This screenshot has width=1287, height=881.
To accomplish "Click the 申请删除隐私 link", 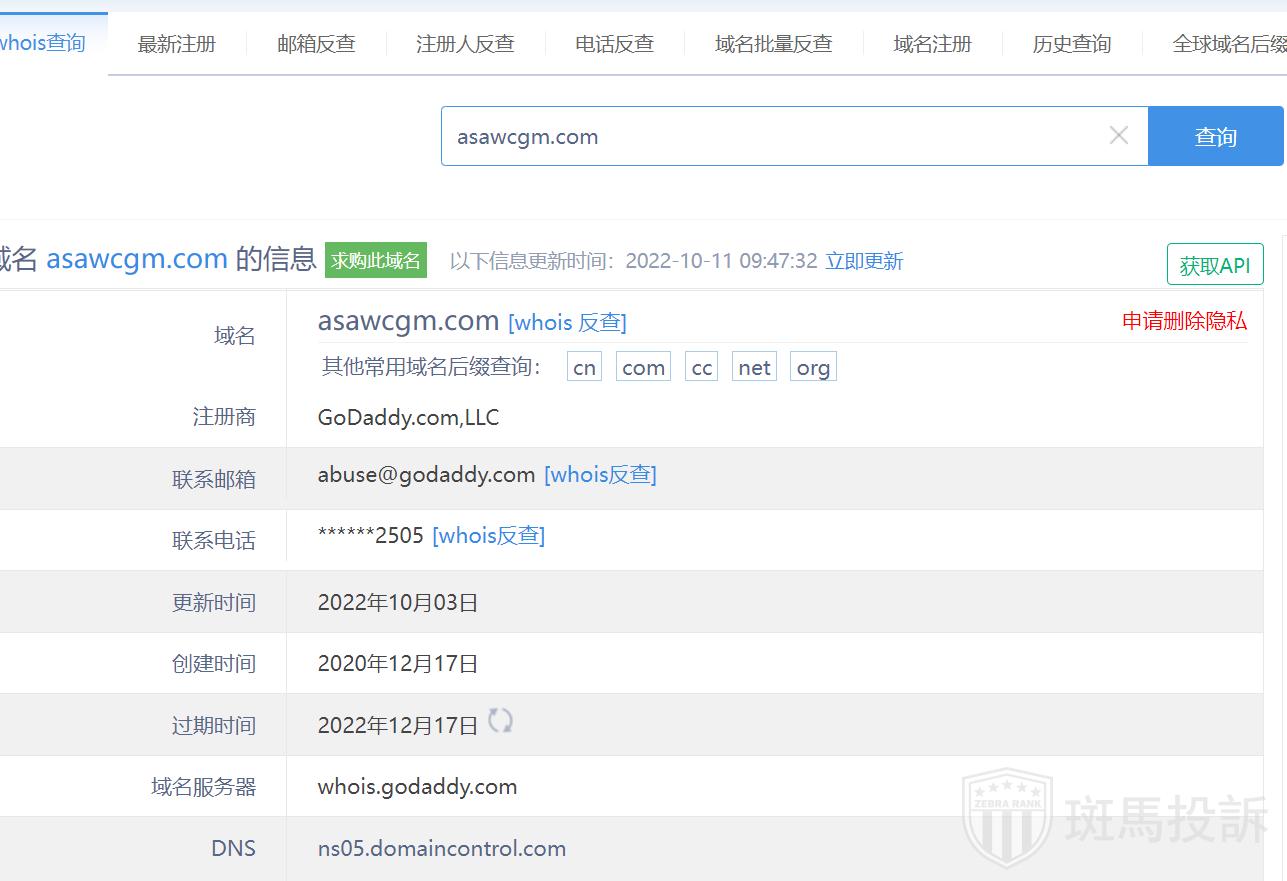I will tap(1184, 321).
